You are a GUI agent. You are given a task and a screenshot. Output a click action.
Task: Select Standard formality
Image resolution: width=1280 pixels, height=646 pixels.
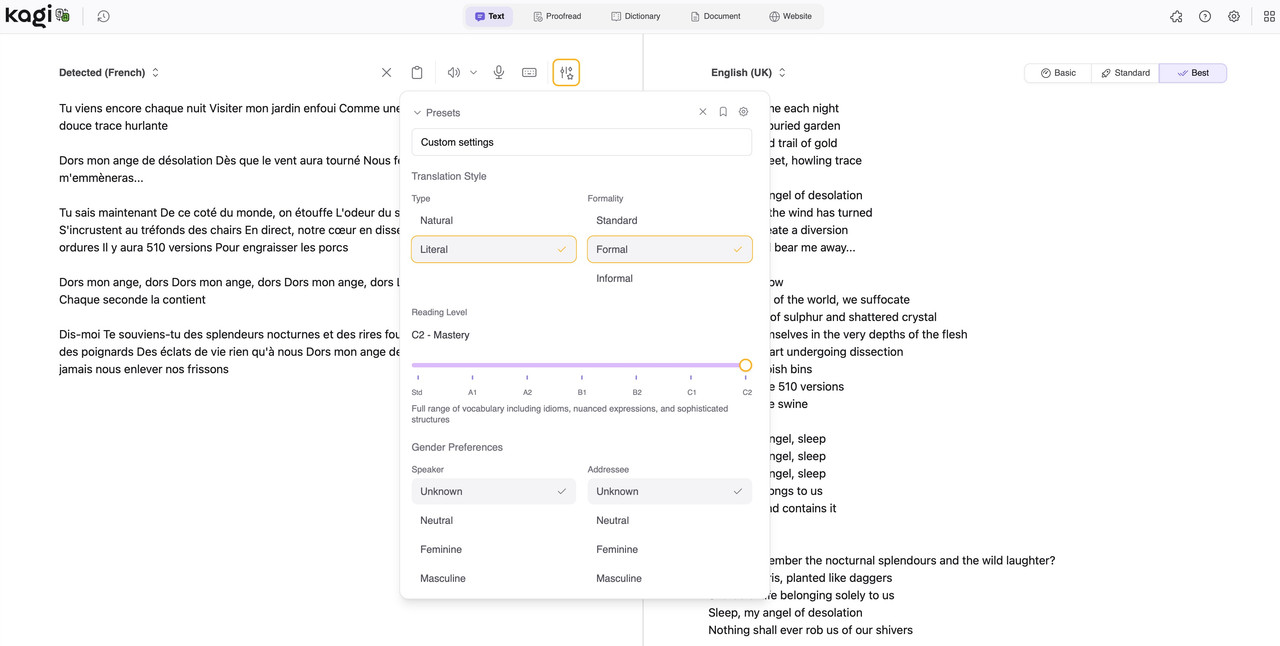(670, 220)
